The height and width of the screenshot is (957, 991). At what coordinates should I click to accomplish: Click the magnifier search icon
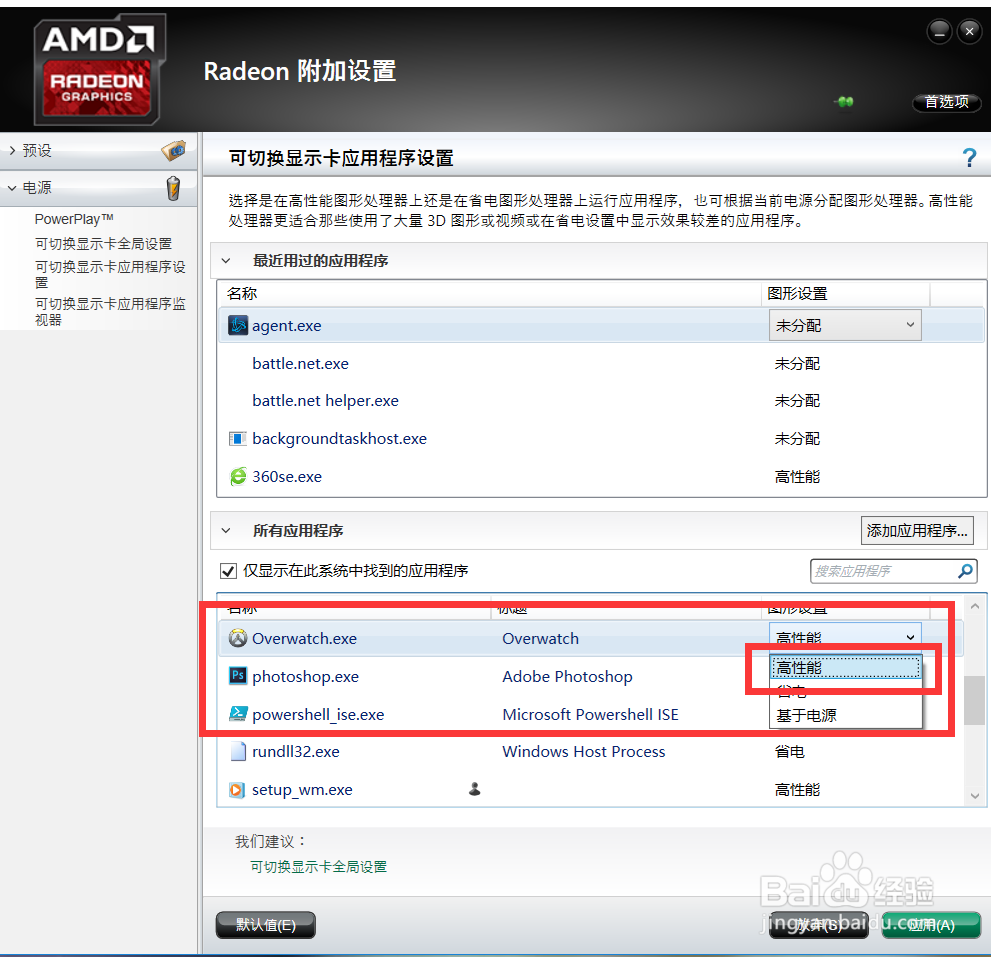point(965,571)
